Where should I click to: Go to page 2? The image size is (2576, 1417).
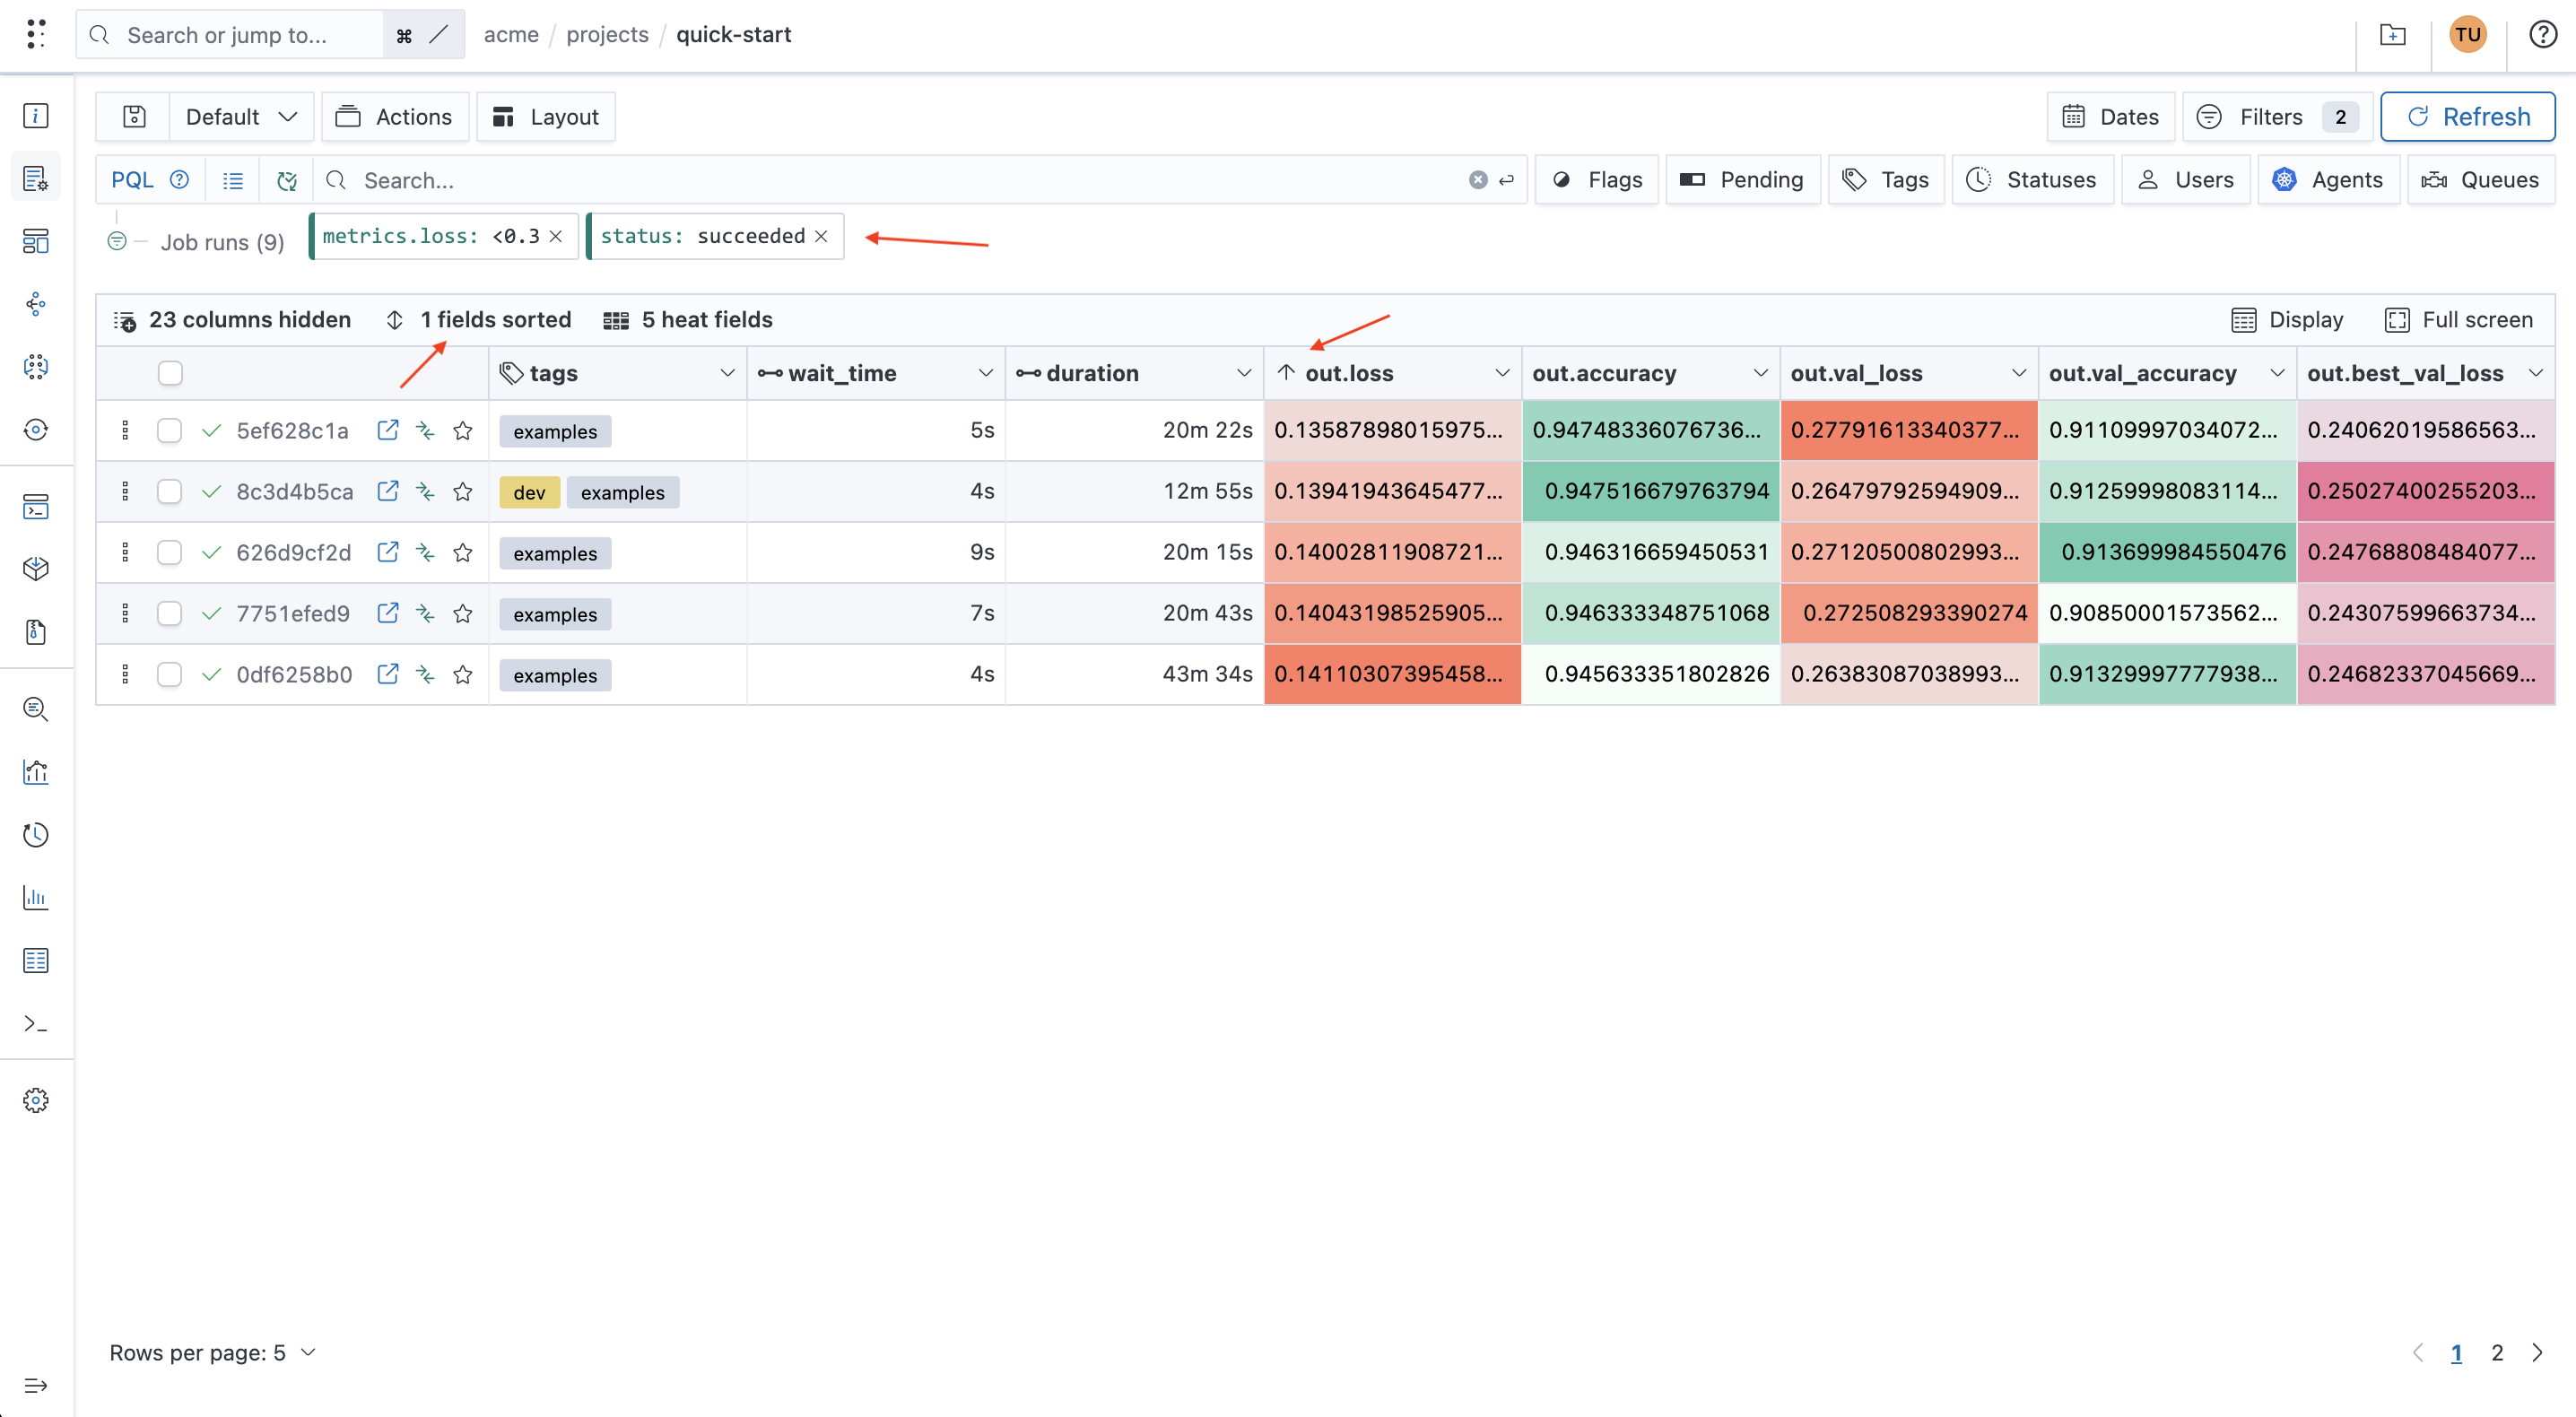(2497, 1352)
